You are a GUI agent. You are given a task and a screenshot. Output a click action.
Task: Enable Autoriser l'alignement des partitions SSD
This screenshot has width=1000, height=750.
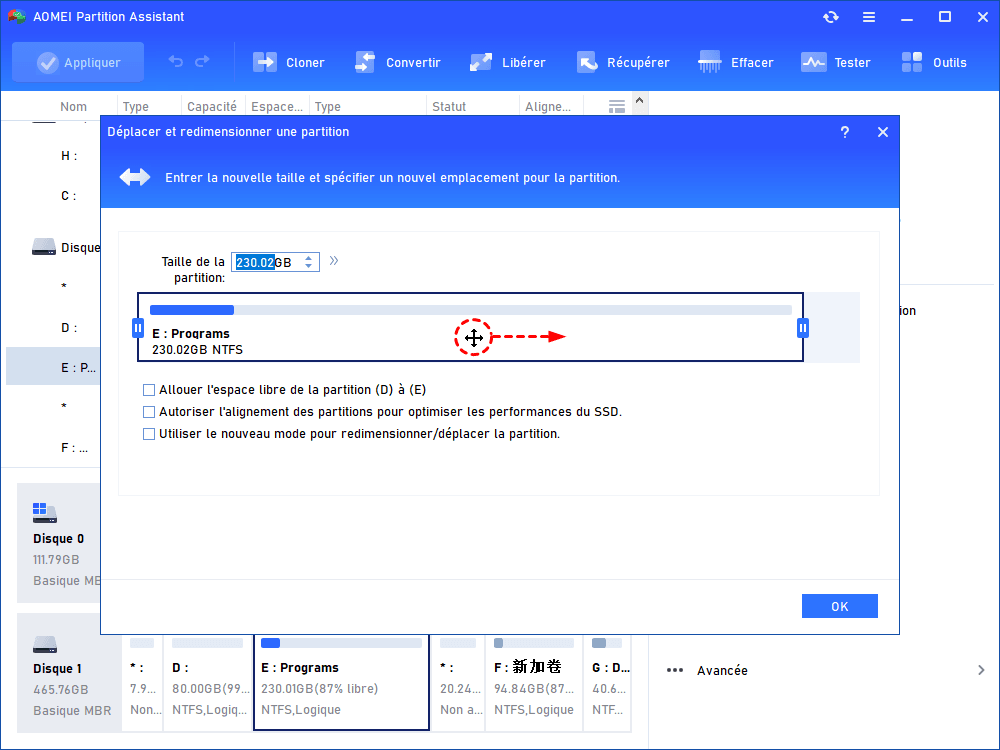point(149,412)
